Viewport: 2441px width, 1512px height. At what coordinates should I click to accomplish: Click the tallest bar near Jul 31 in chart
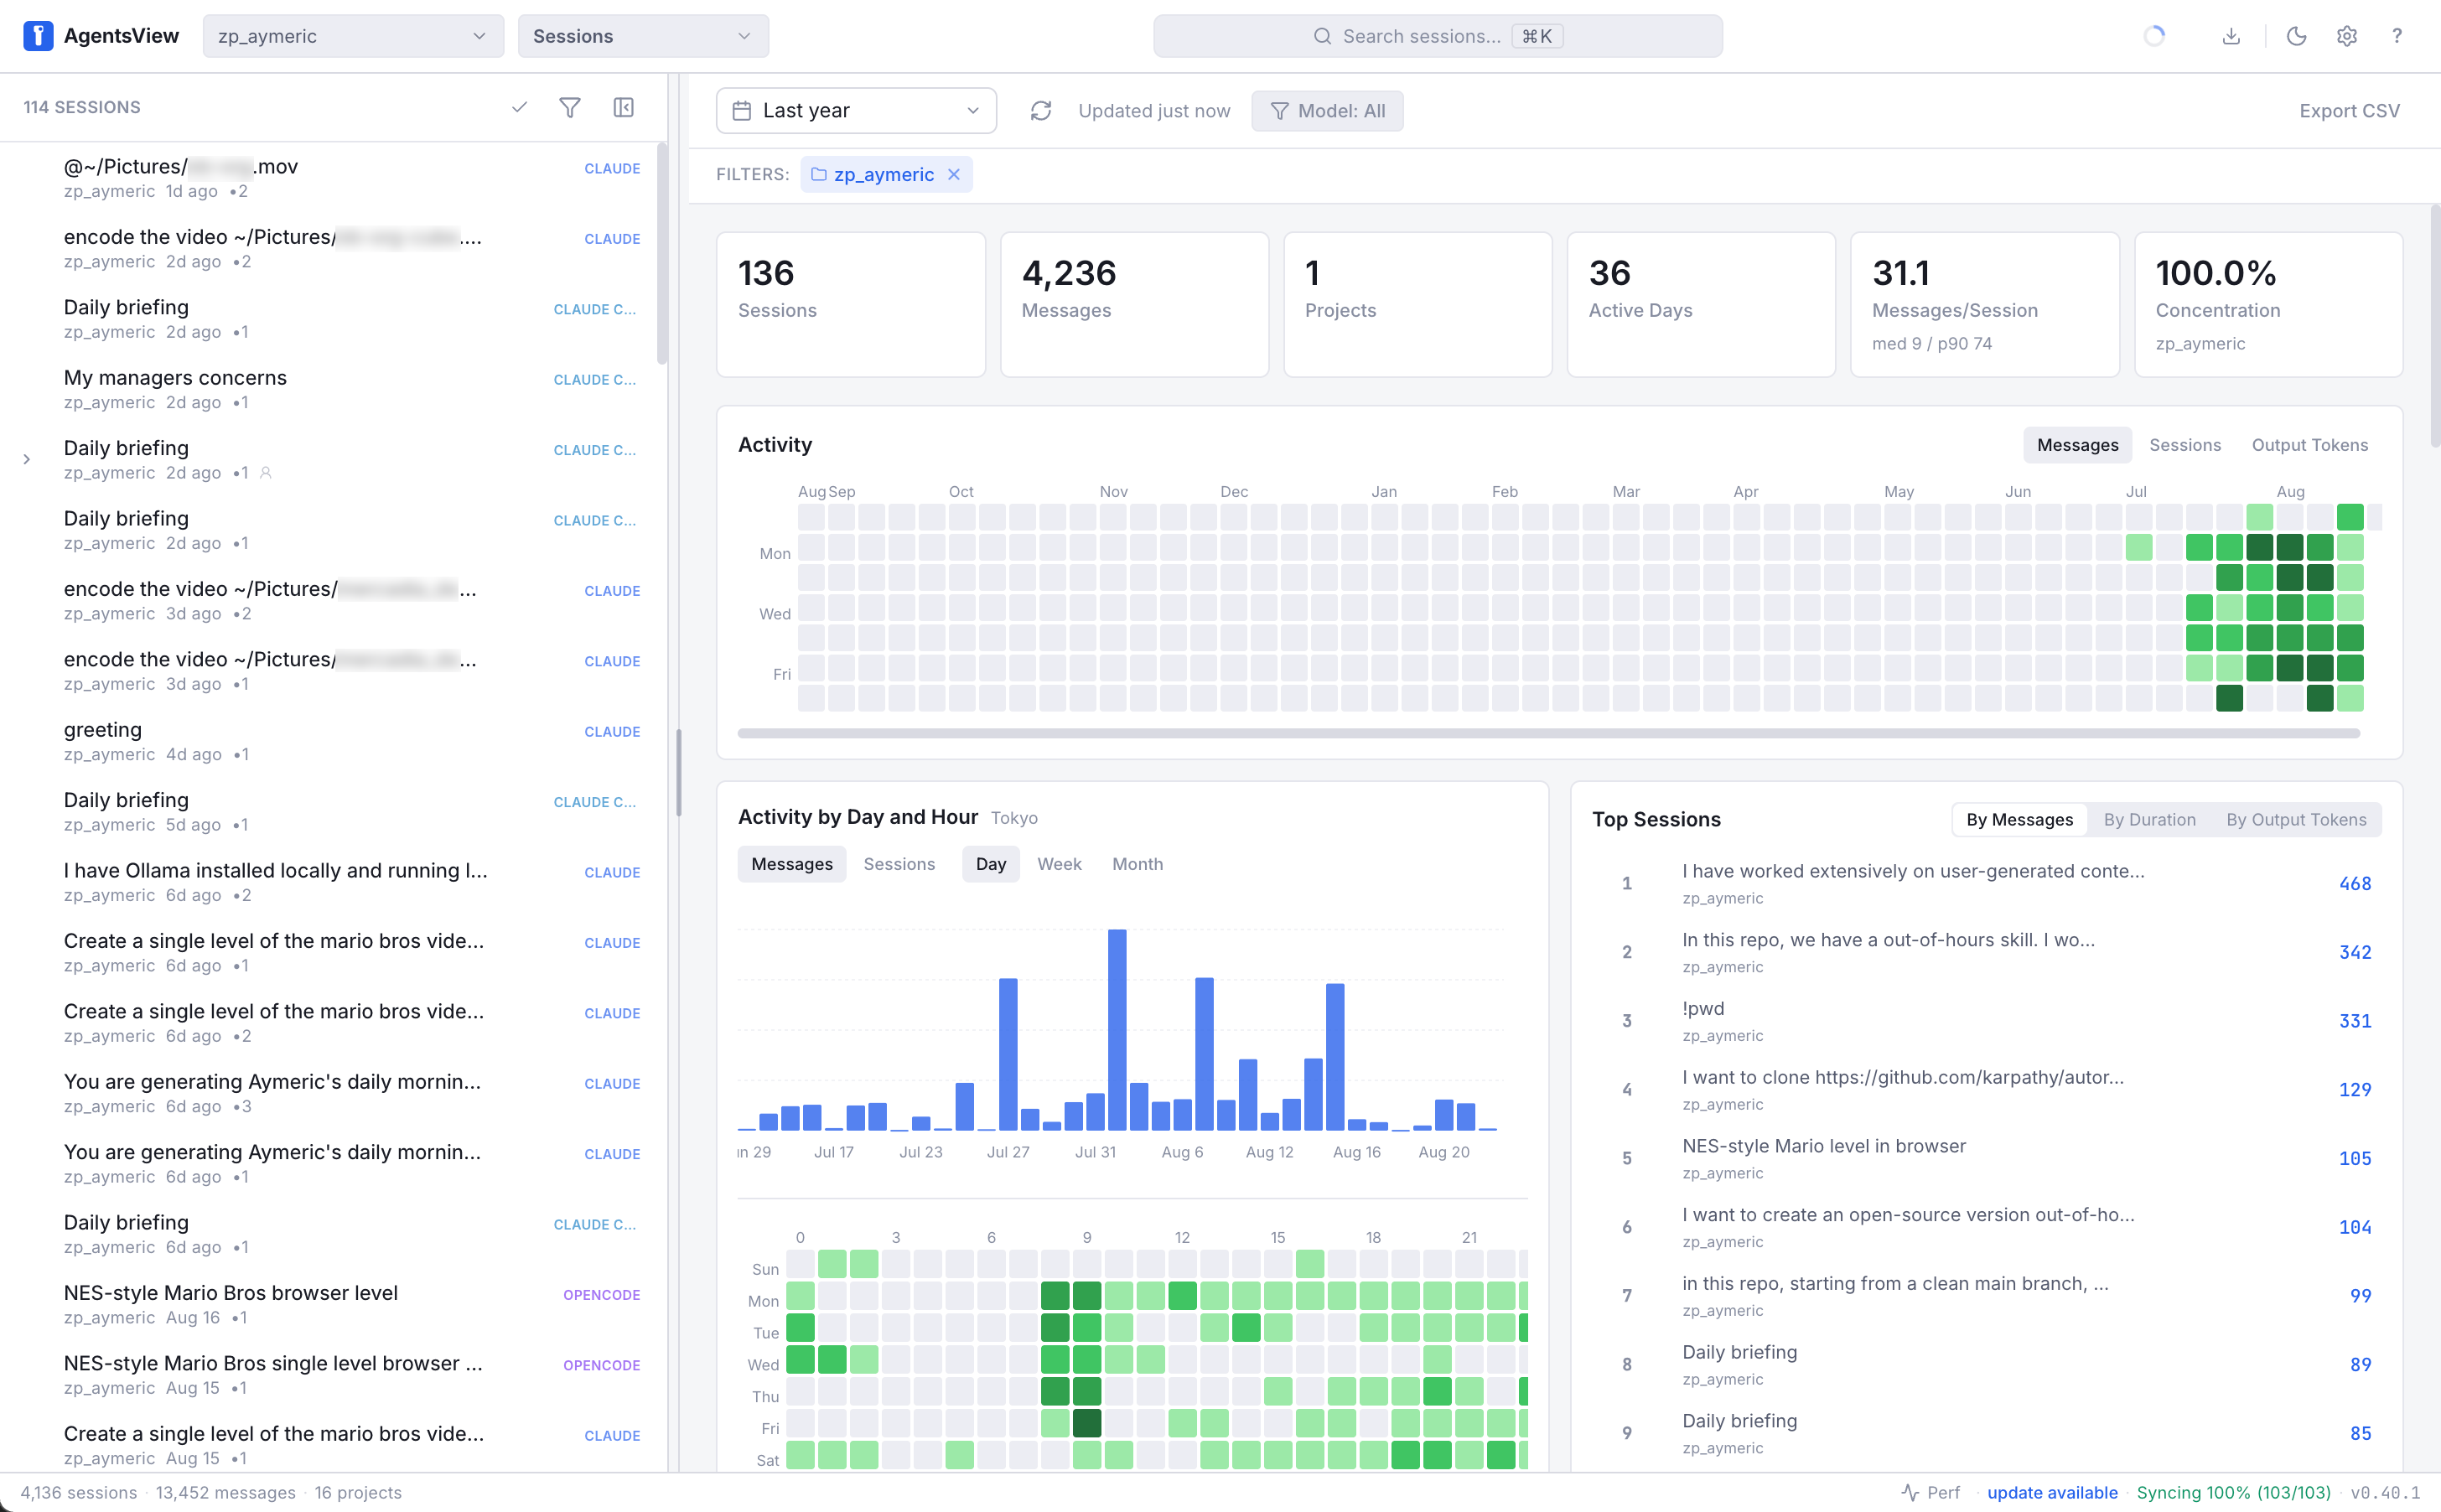click(1117, 1030)
